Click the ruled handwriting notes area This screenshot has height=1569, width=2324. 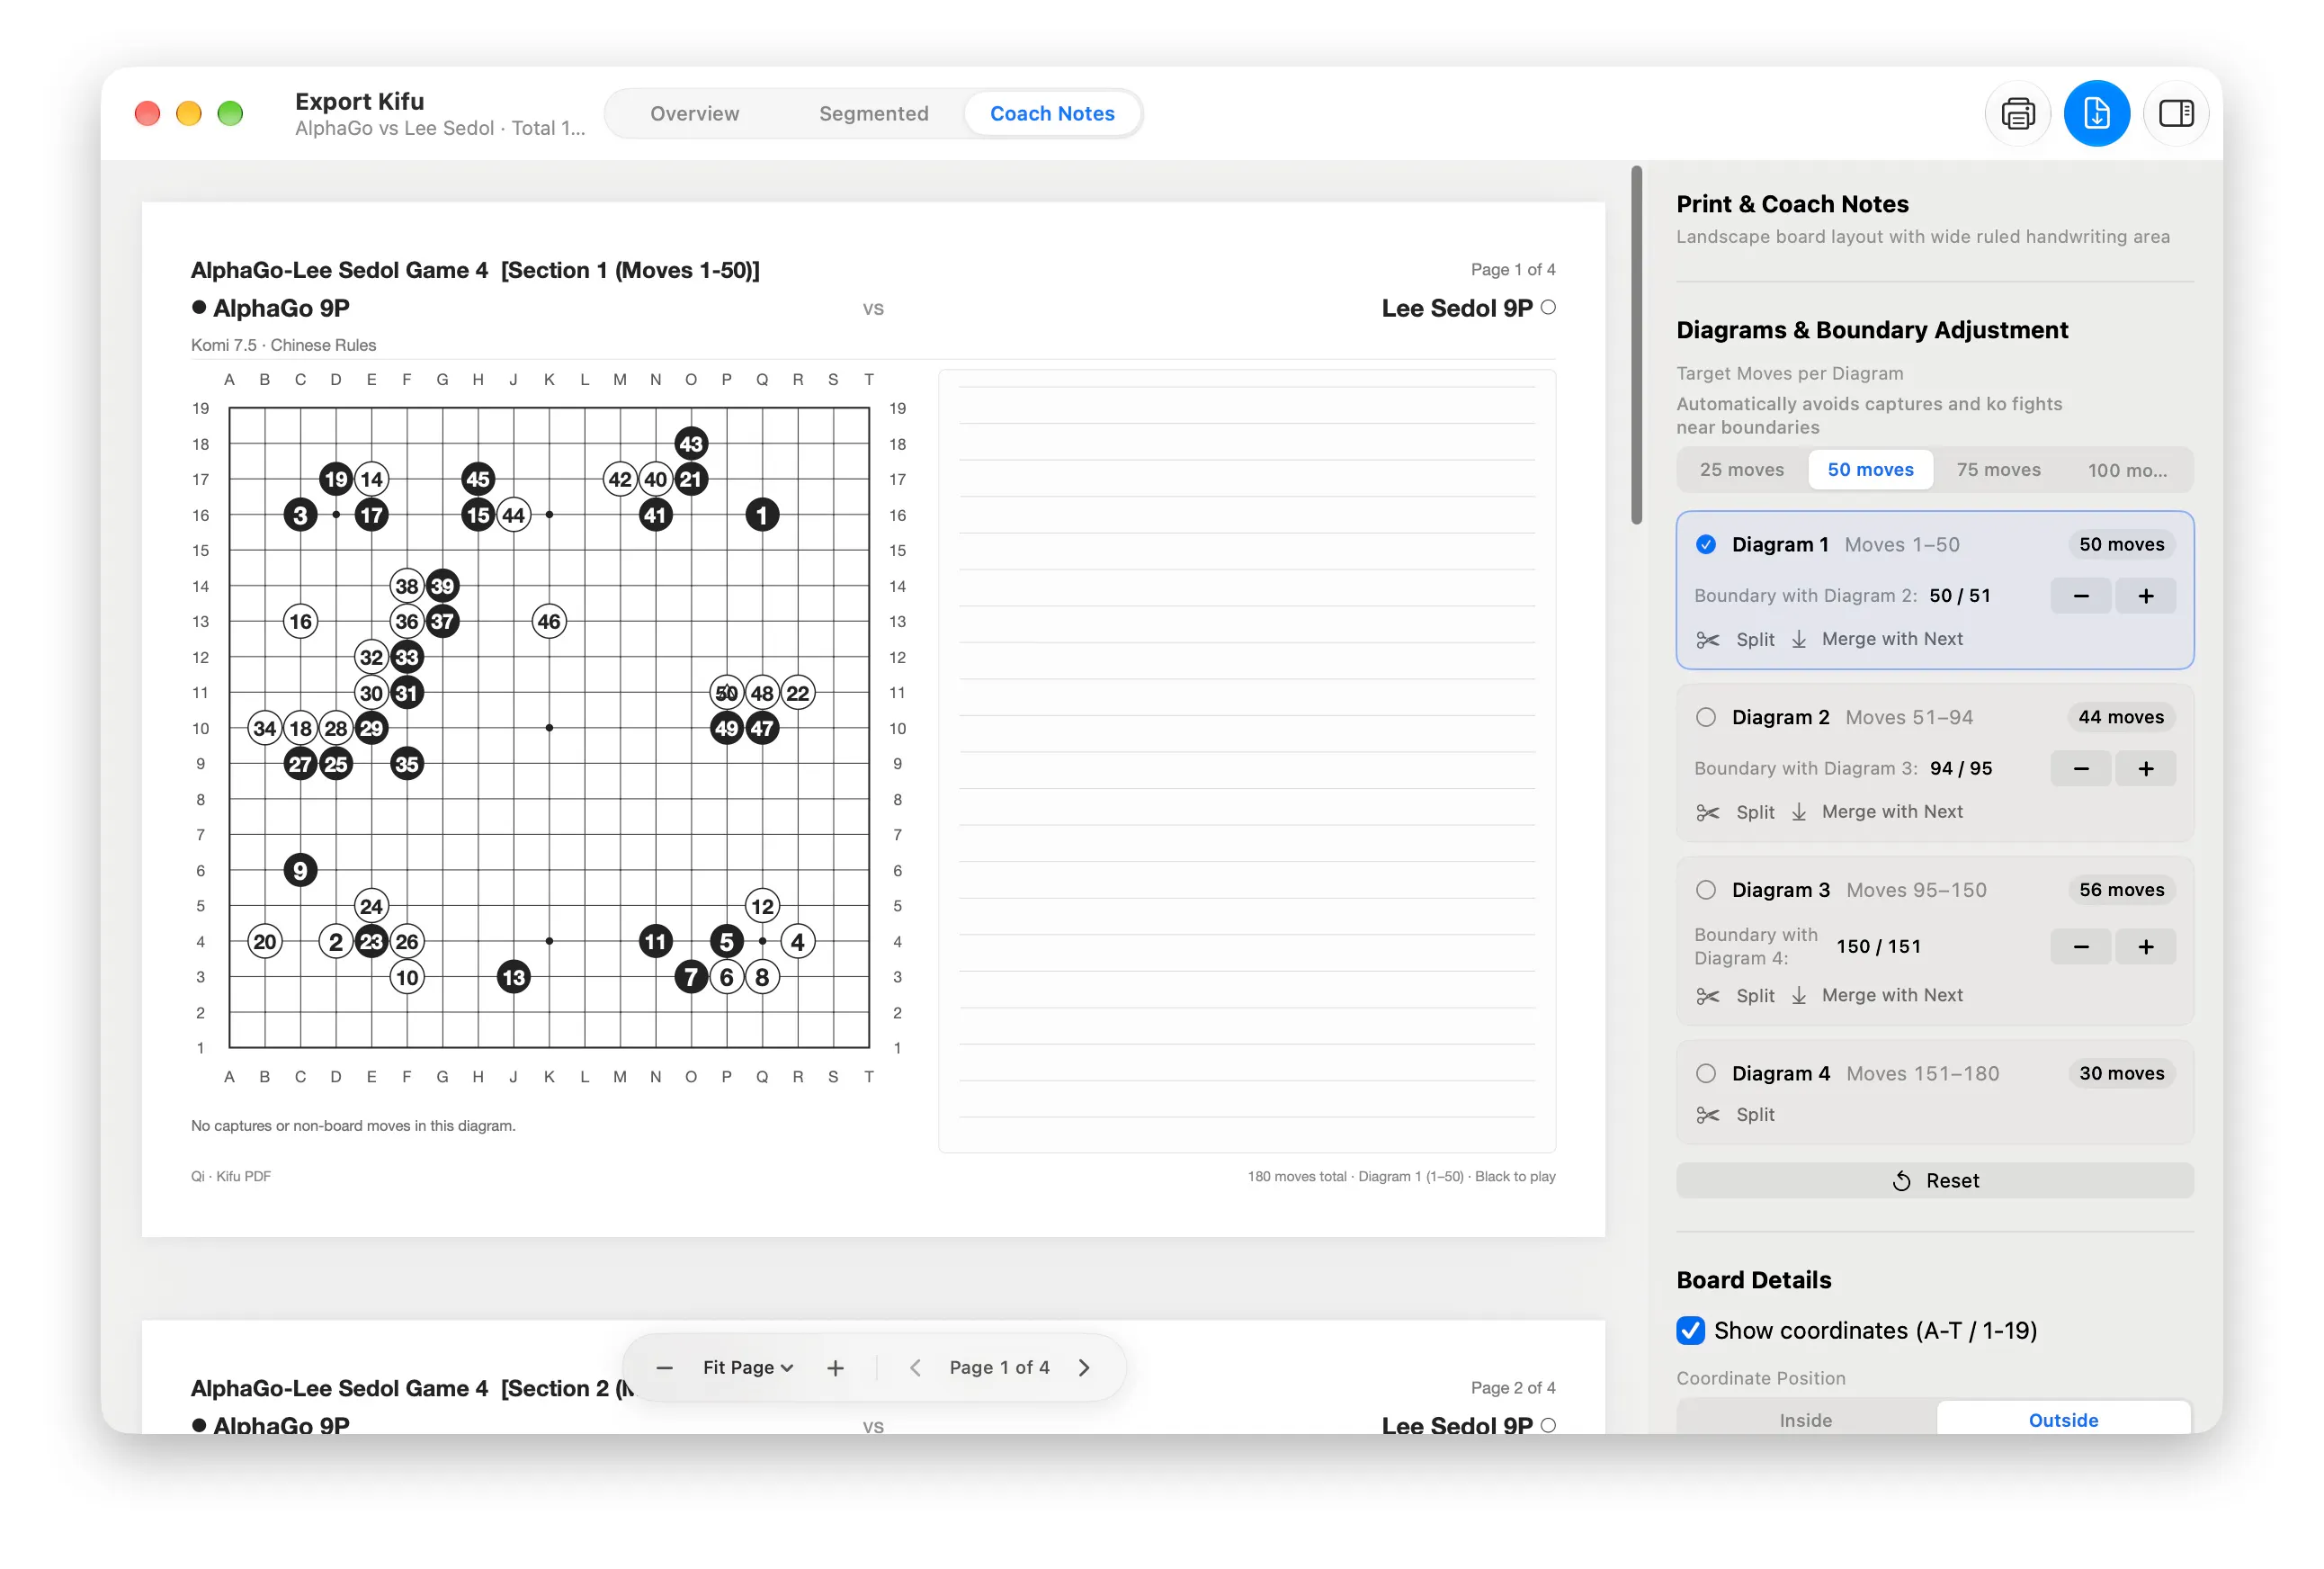pyautogui.click(x=1247, y=761)
